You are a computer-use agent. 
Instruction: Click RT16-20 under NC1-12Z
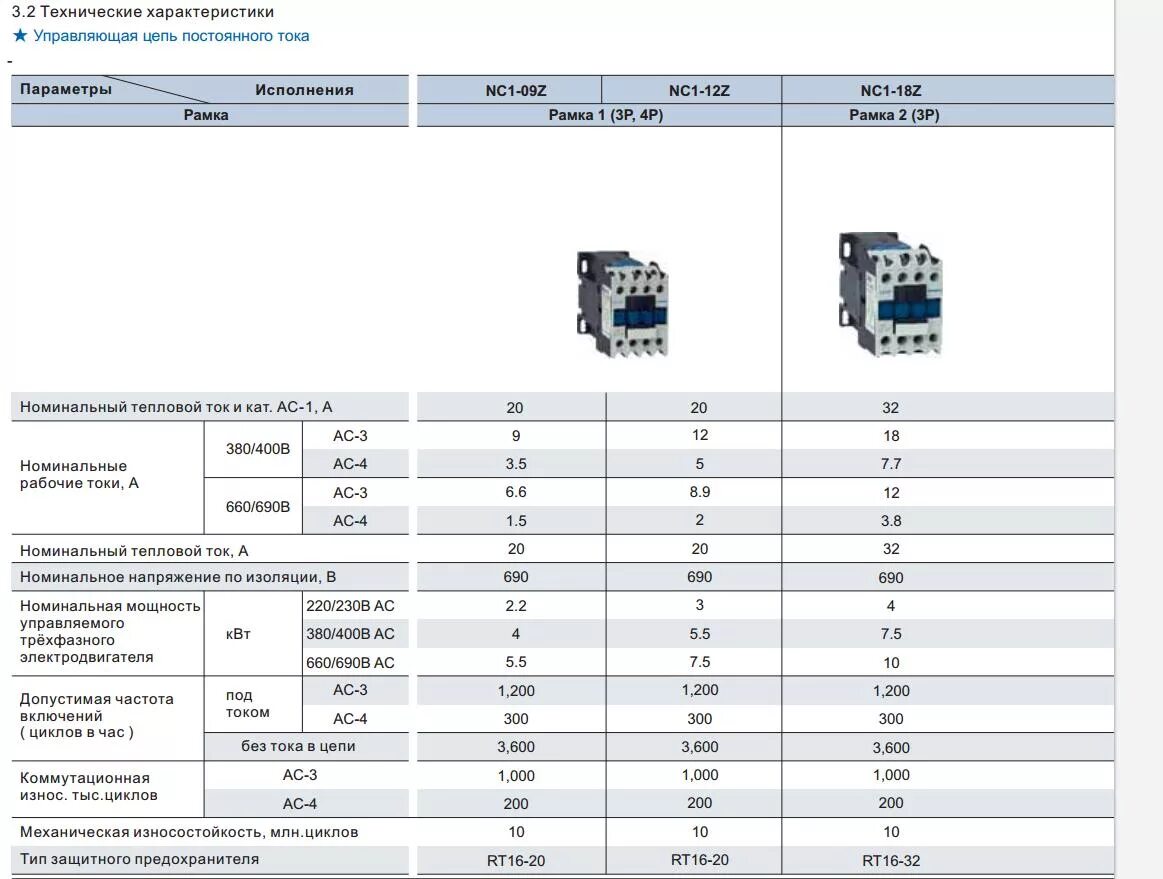(699, 860)
